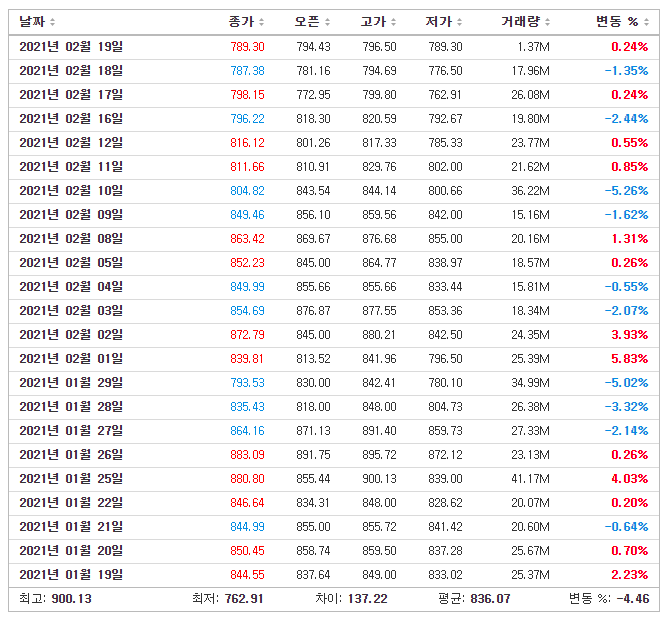Click the sort arrows beside 오픈 header
This screenshot has height=620, width=667.
coord(327,22)
